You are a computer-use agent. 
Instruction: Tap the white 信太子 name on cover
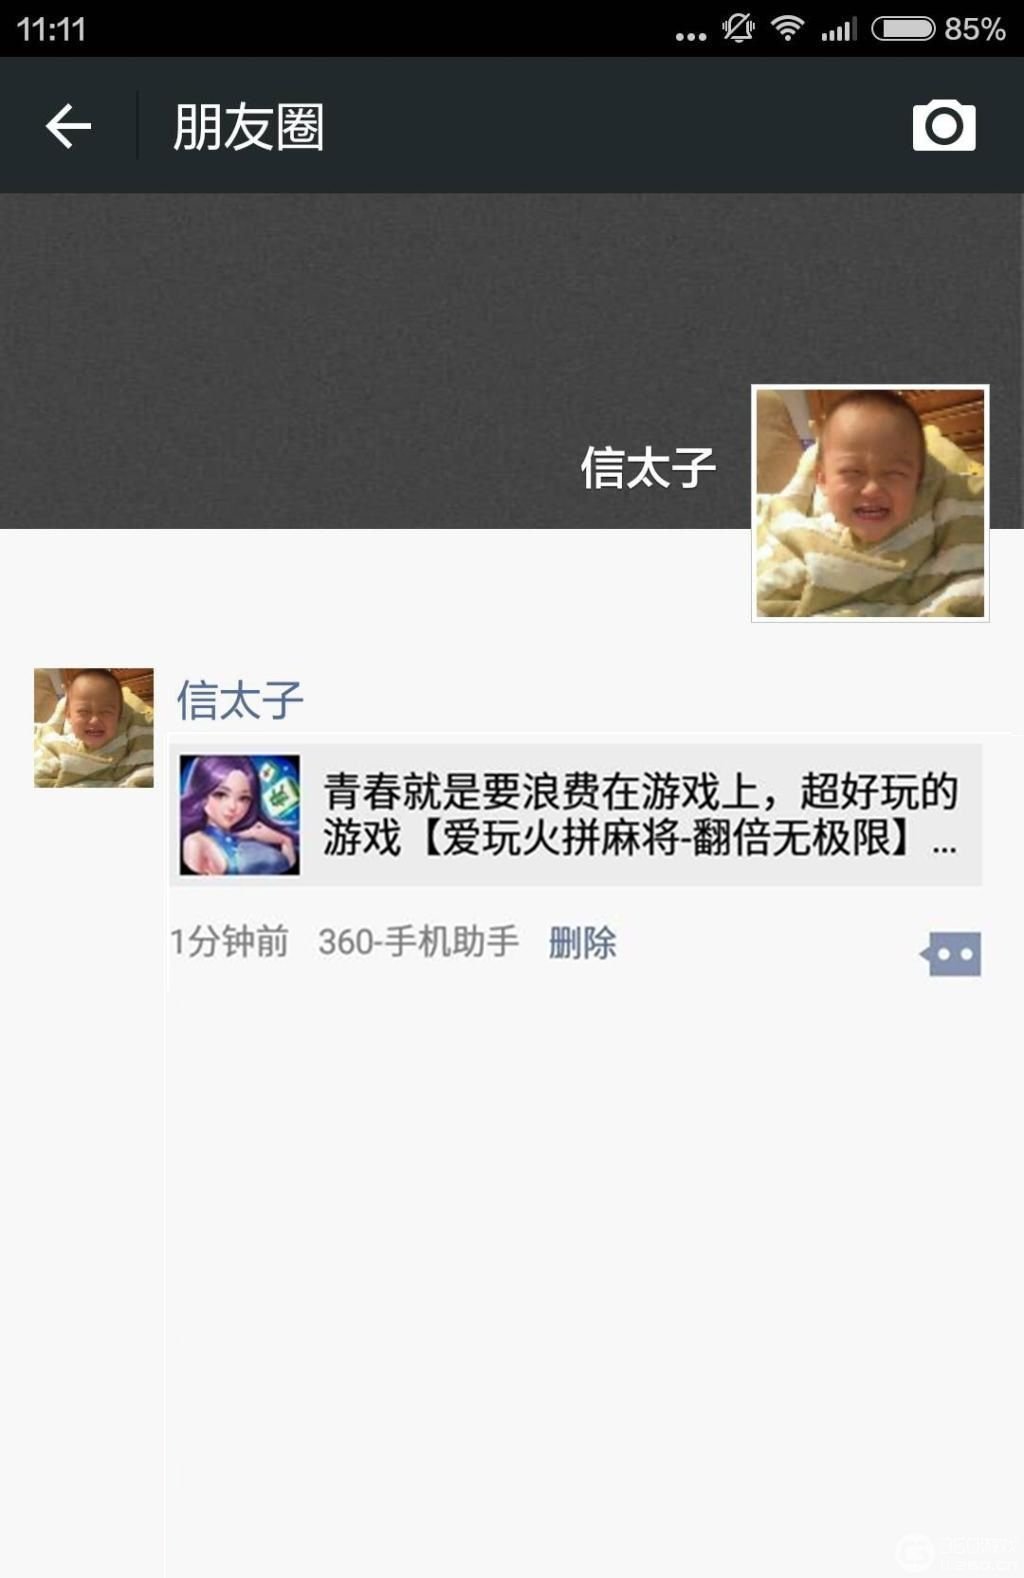[x=648, y=468]
